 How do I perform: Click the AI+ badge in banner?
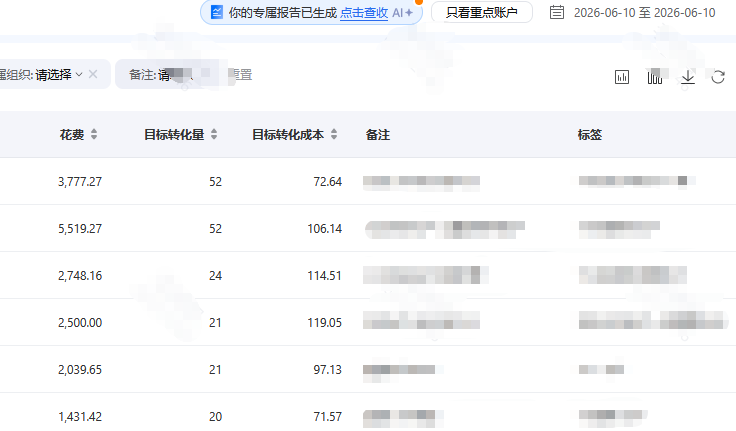[402, 13]
